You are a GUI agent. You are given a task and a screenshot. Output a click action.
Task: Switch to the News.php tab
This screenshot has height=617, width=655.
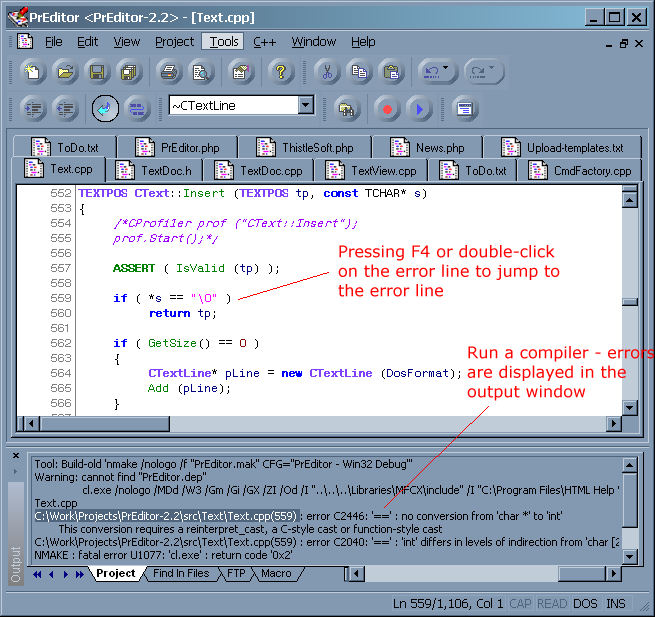coord(427,147)
